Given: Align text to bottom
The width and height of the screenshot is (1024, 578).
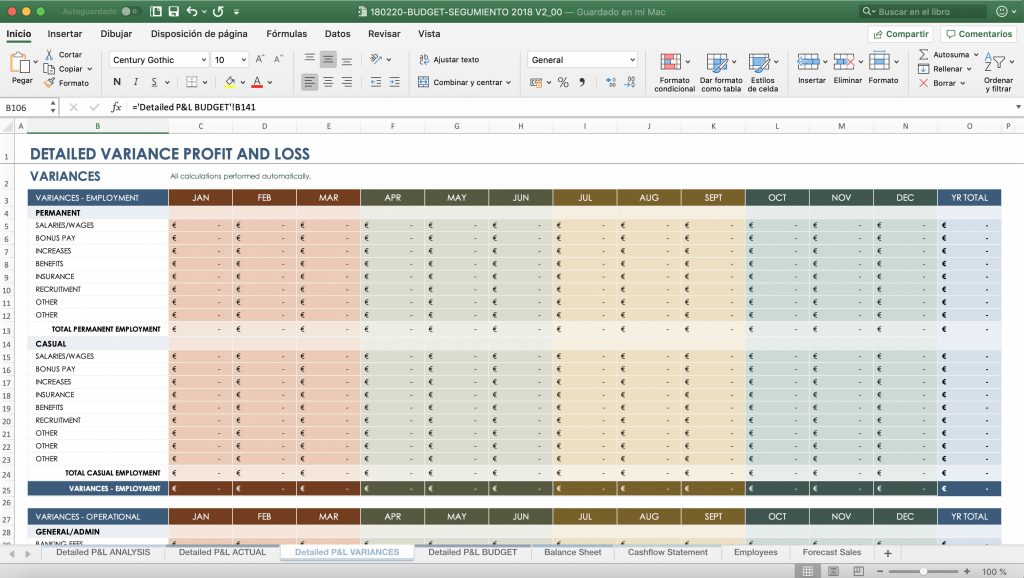Looking at the screenshot, I should point(347,59).
